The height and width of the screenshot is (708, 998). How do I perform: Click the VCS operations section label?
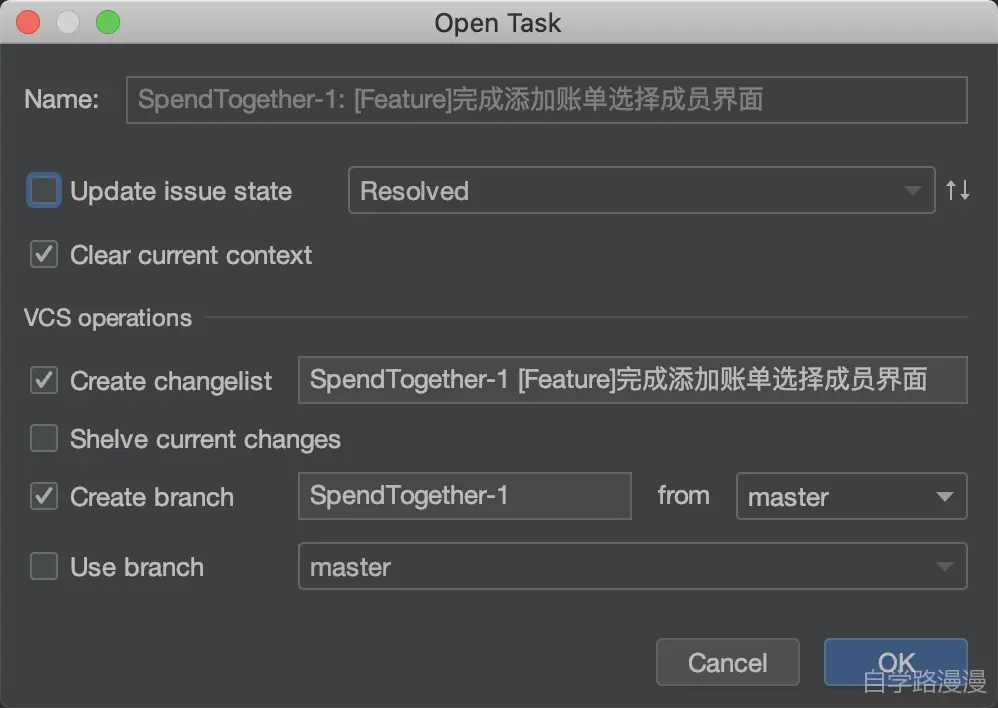(x=108, y=318)
